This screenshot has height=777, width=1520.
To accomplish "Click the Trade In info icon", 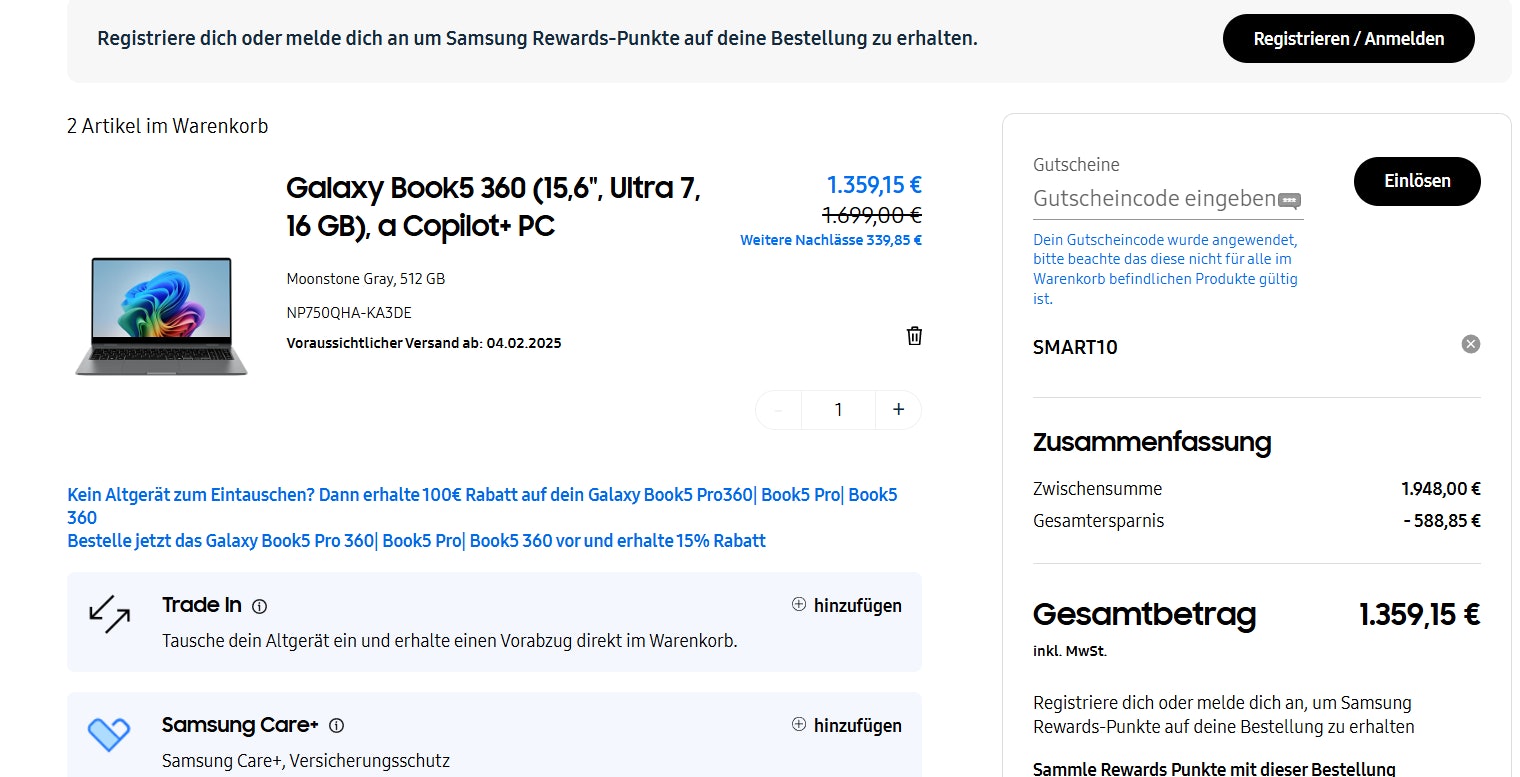I will pos(260,606).
